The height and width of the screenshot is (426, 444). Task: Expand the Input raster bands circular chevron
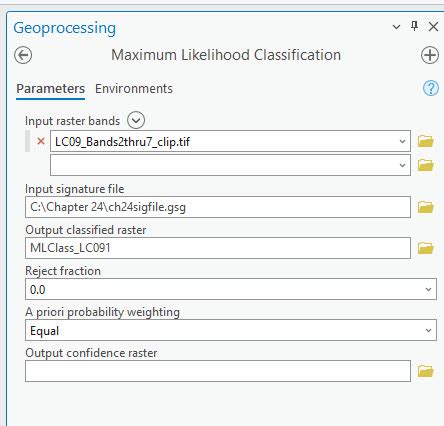(x=136, y=120)
